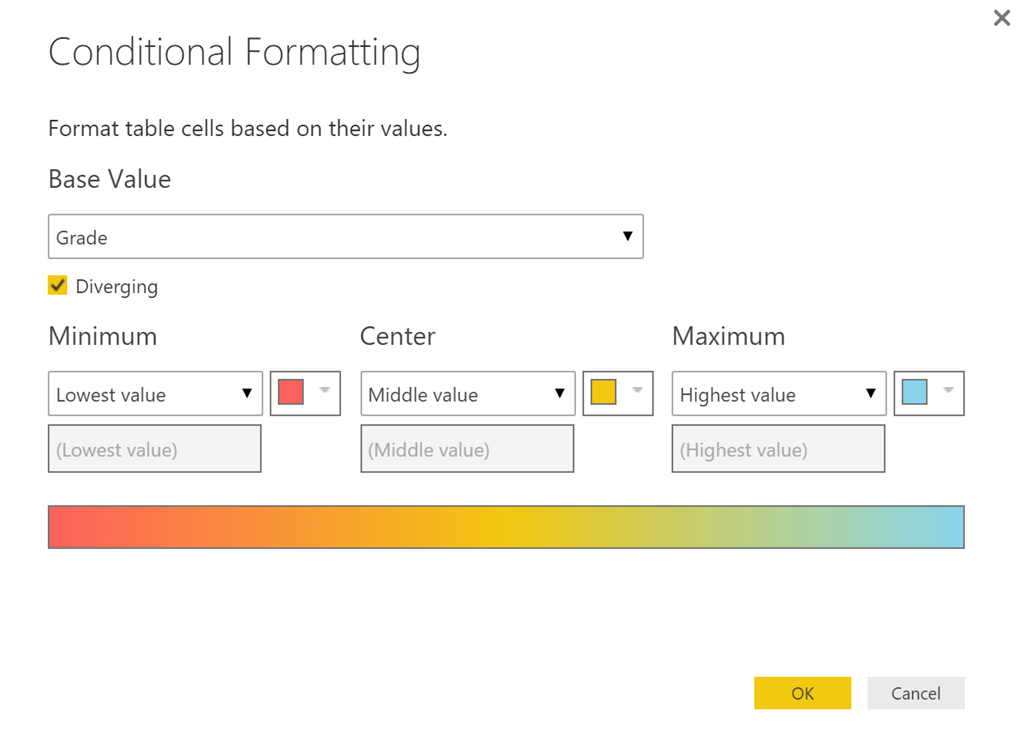
Task: Uncheck the Diverging checkbox
Action: pos(57,285)
